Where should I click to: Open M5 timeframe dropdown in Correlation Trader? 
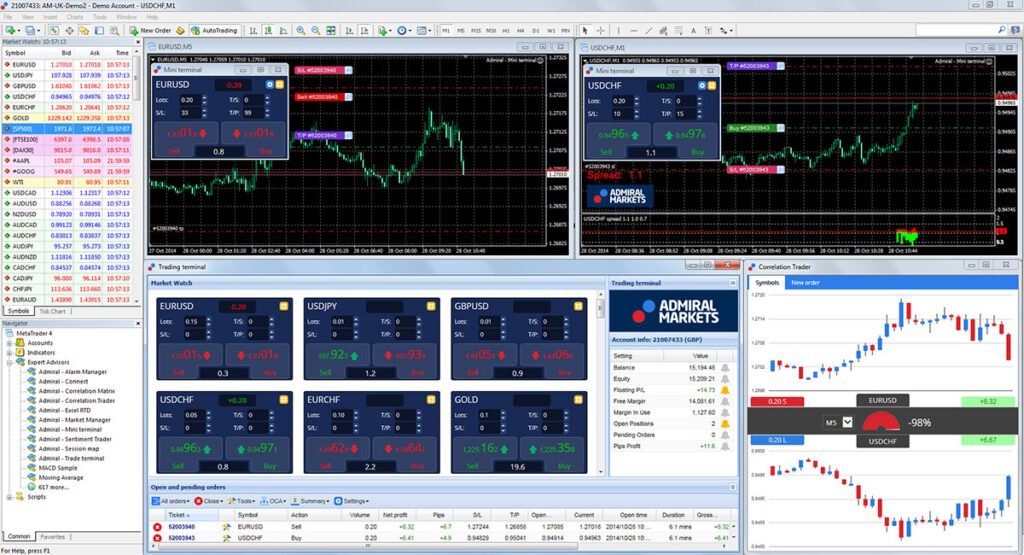coord(847,422)
